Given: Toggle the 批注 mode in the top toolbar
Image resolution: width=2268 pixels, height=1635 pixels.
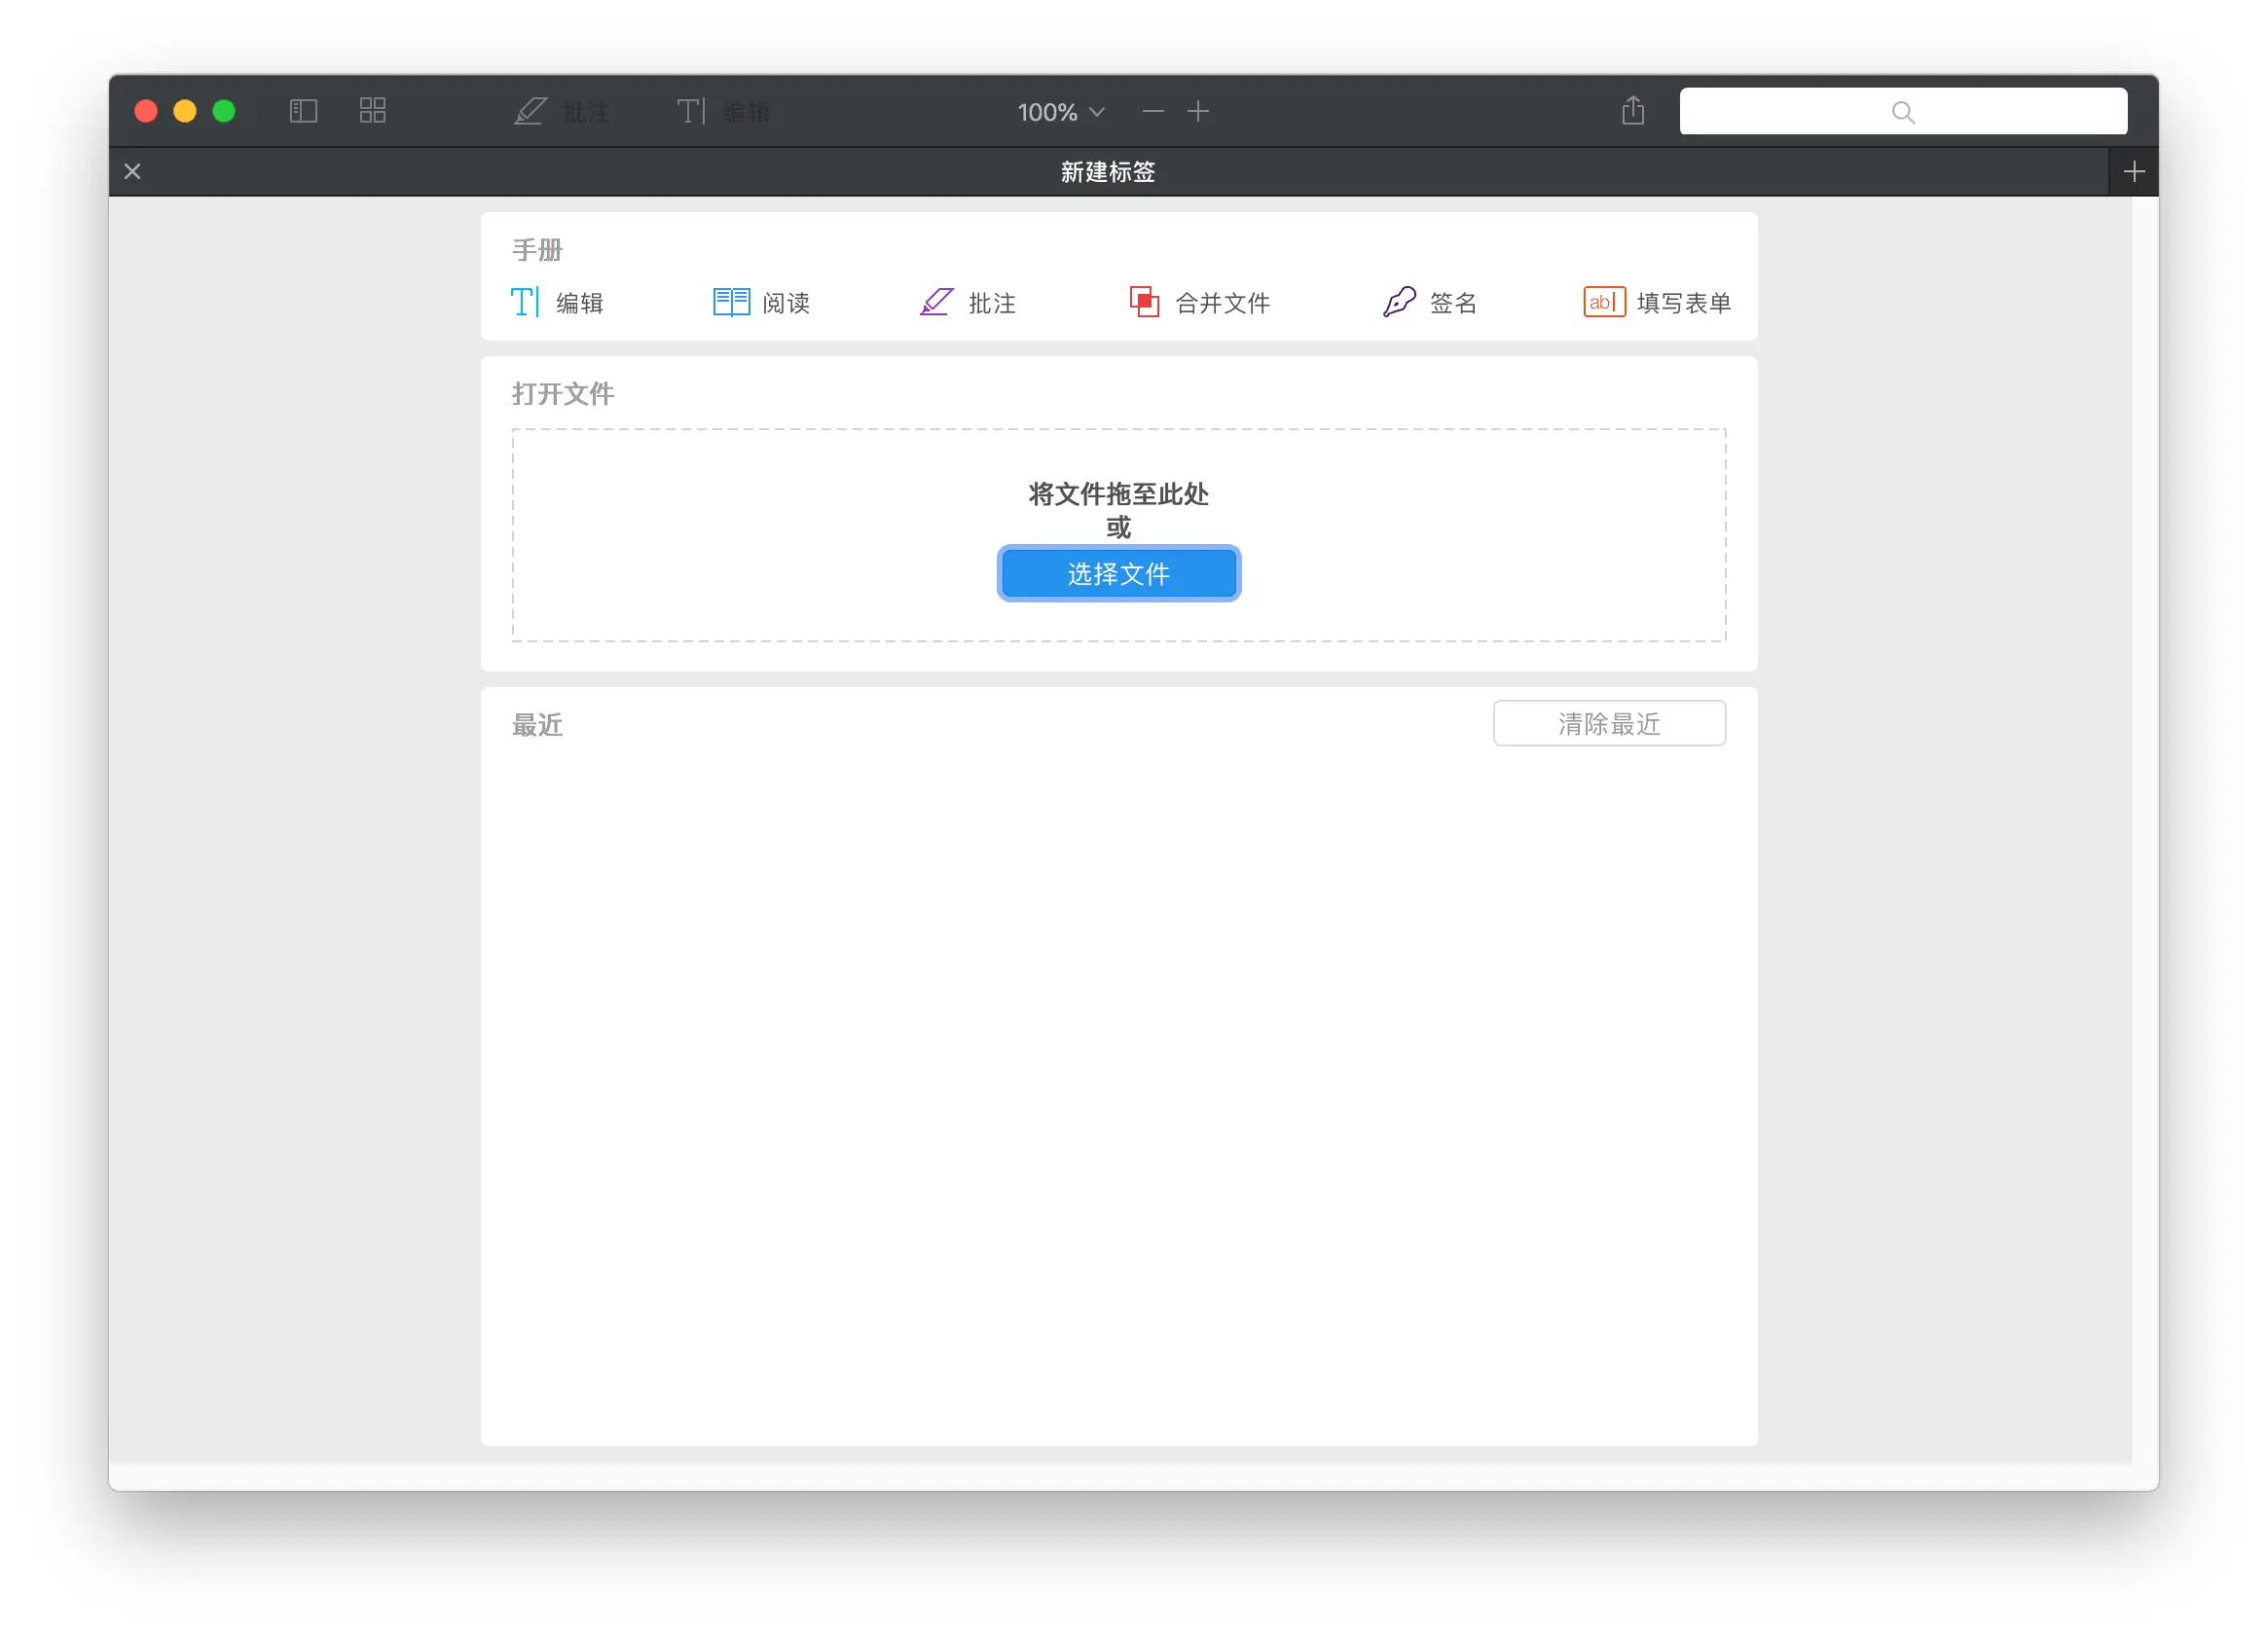Looking at the screenshot, I should (x=563, y=111).
